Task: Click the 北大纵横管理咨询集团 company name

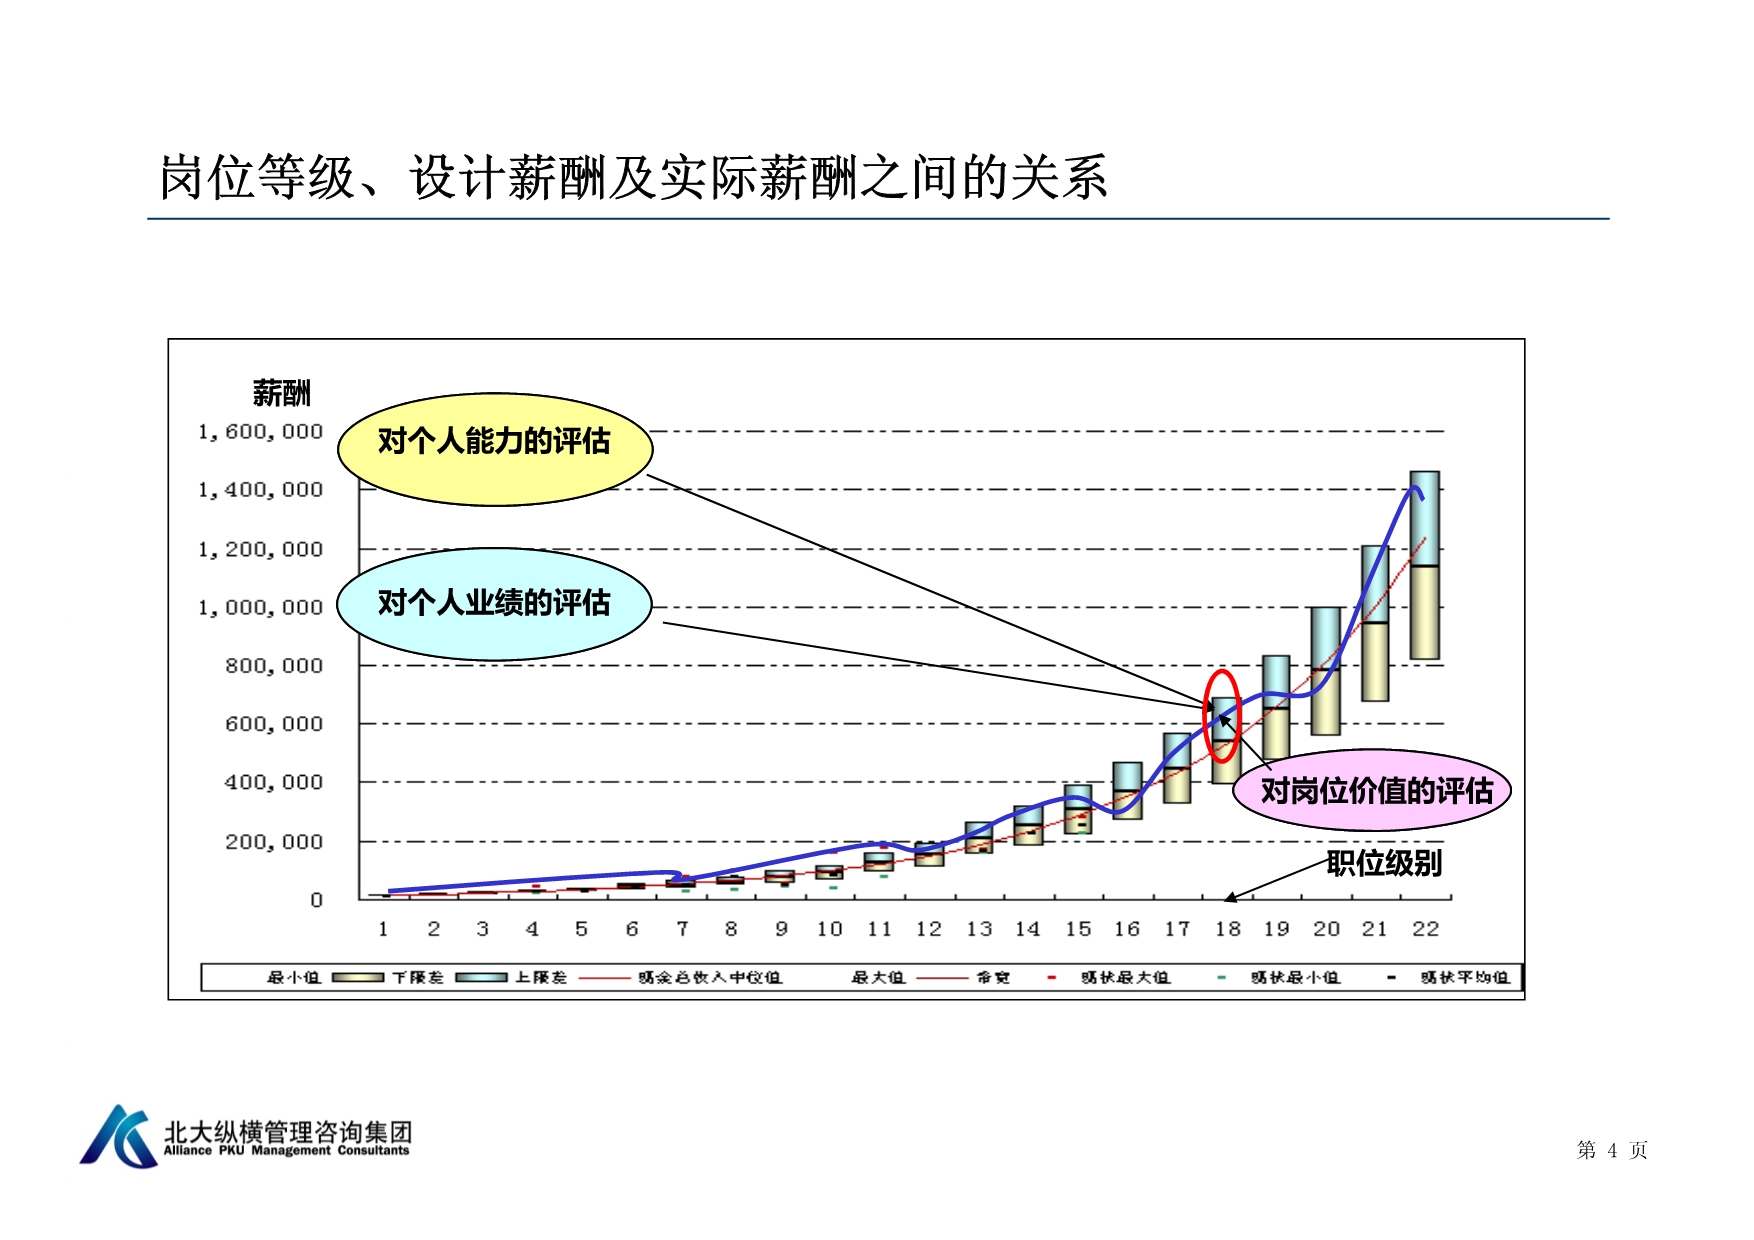Action: point(288,1132)
